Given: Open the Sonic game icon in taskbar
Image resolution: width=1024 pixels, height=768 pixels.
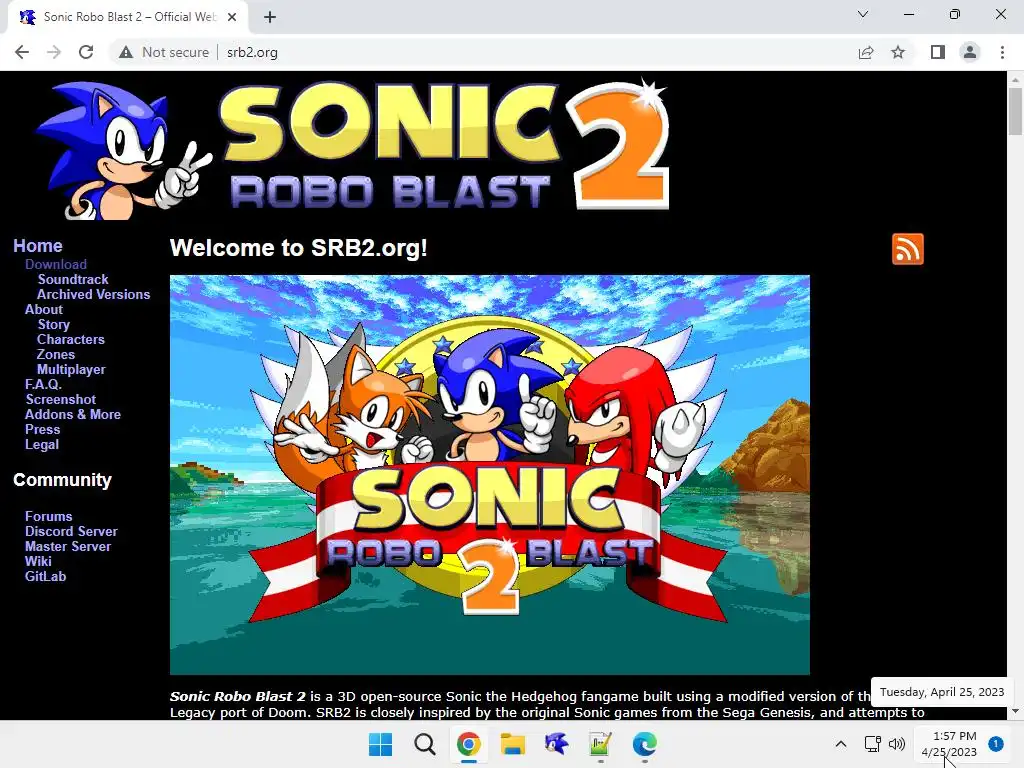Looking at the screenshot, I should click(556, 744).
